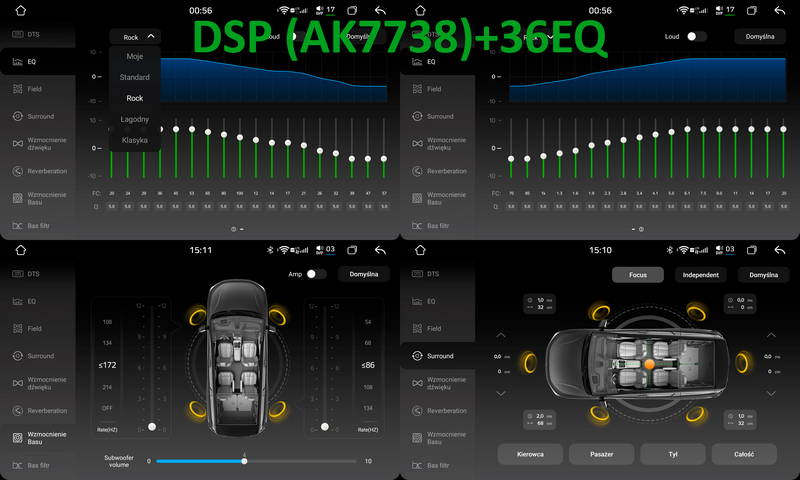The width and height of the screenshot is (800, 480).
Task: Select 108 in the left Rate(HZ) picker
Action: tap(107, 322)
